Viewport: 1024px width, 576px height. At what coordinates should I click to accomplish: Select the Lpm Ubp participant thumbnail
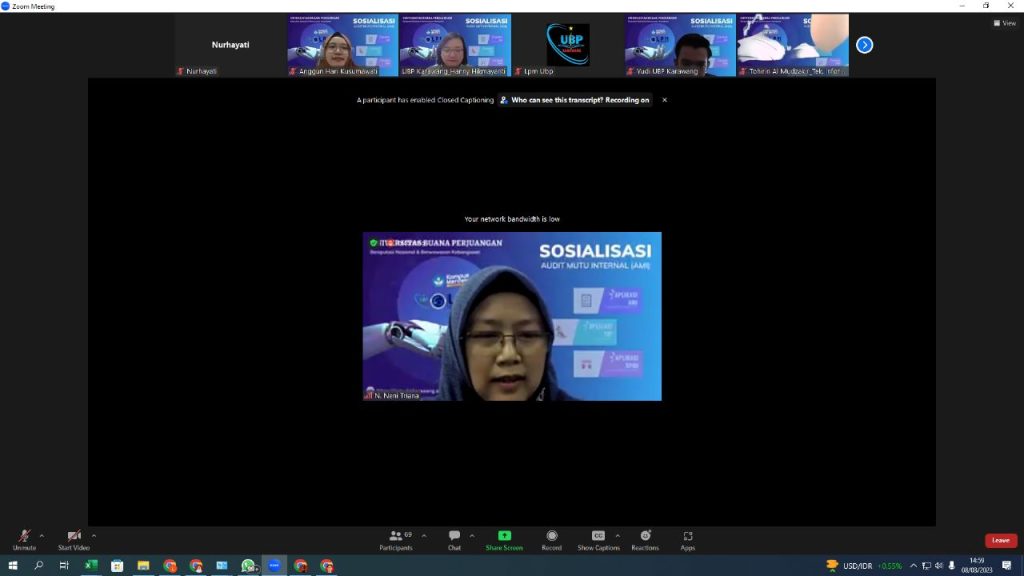tap(568, 45)
